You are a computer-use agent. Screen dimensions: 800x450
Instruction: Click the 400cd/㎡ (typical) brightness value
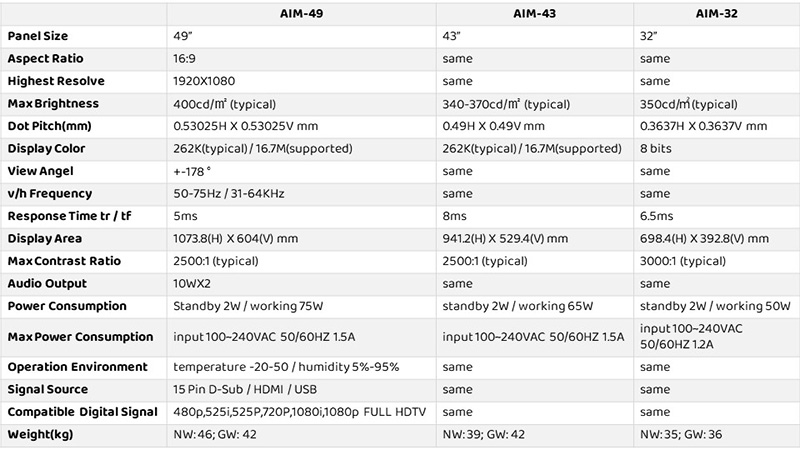tap(225, 103)
